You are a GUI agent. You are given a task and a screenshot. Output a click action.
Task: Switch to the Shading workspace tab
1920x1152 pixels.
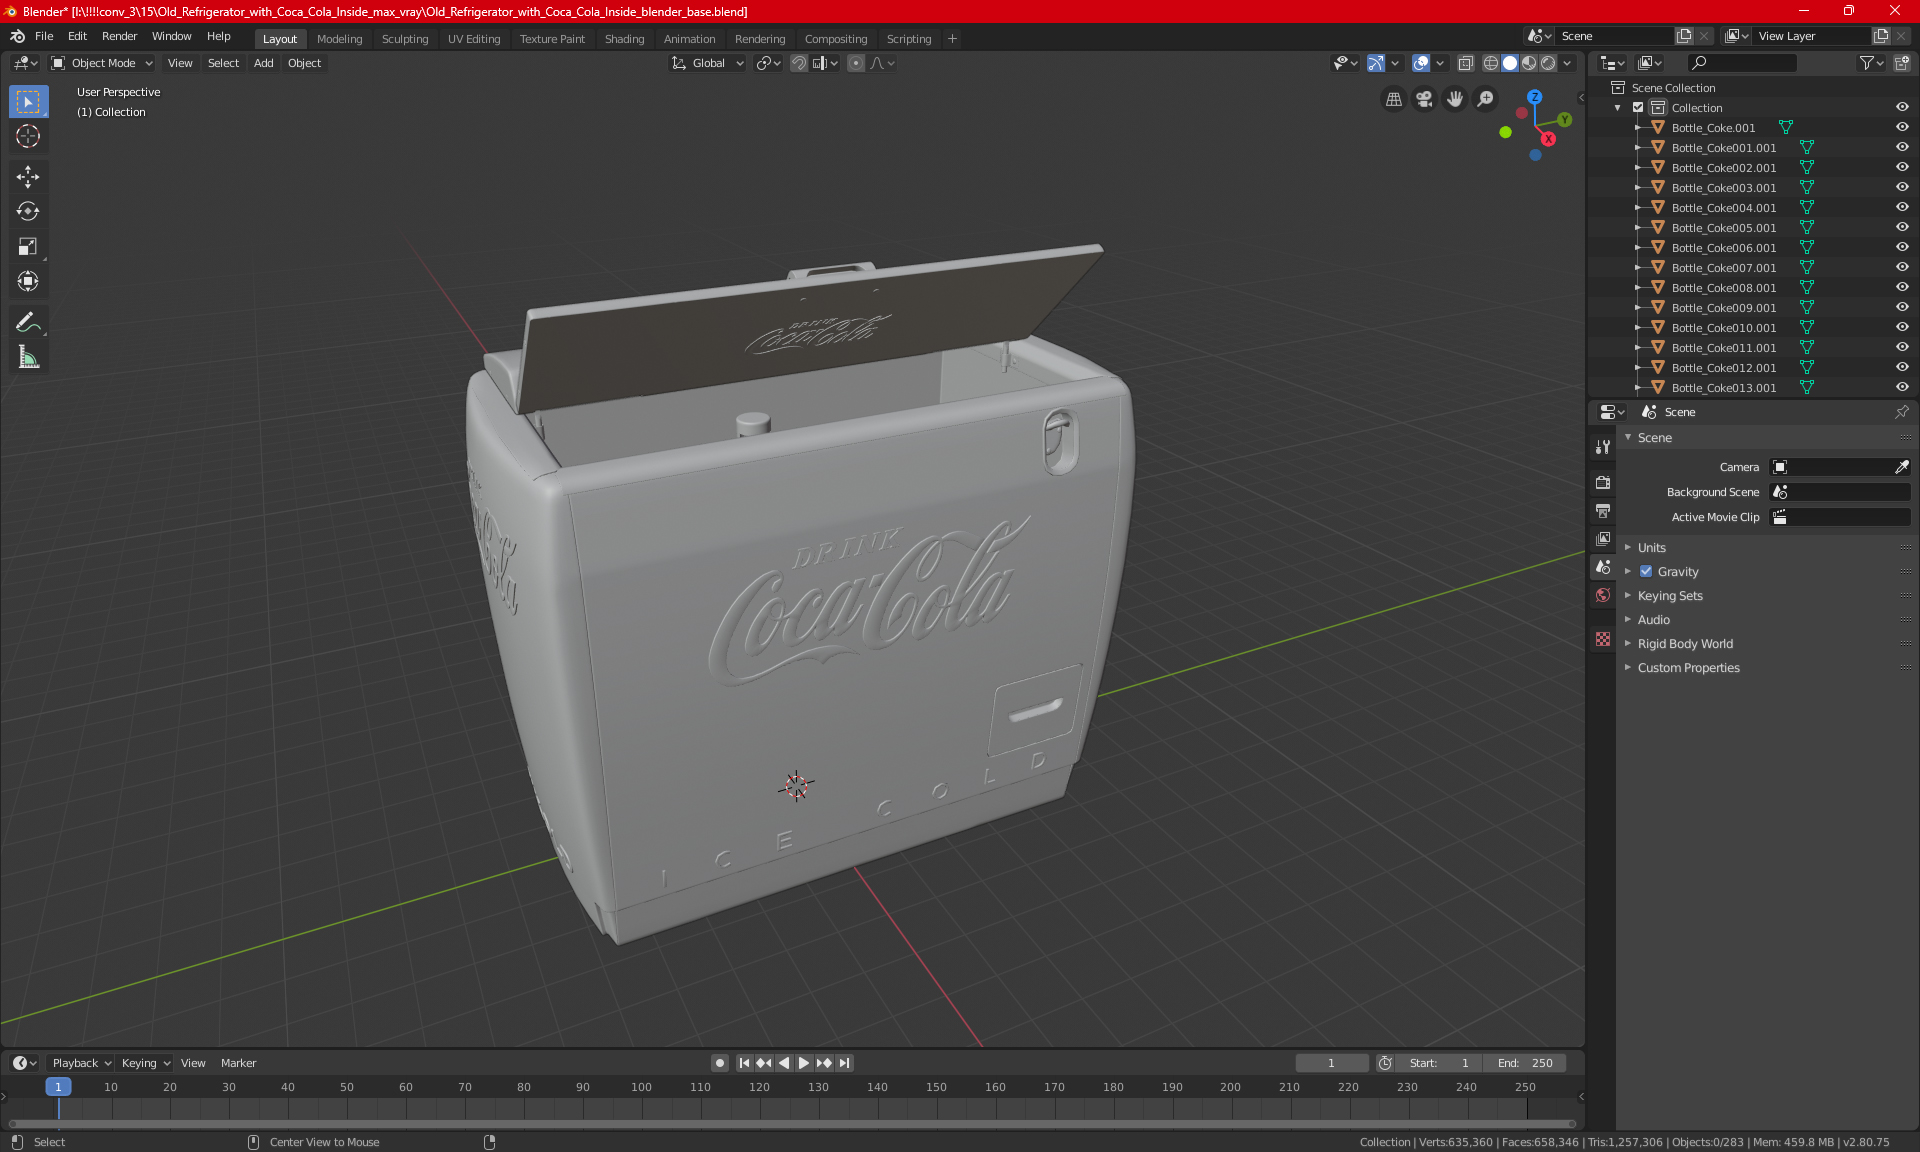[x=624, y=39]
